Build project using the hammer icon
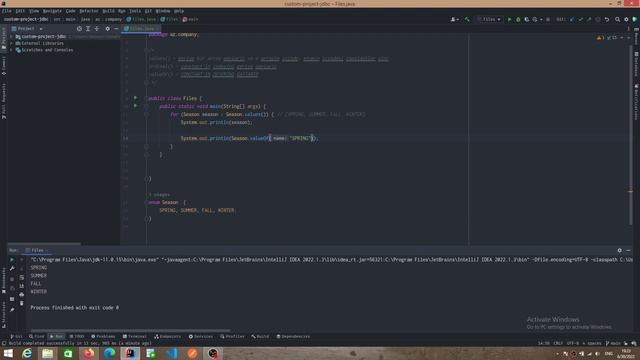 click(x=467, y=19)
